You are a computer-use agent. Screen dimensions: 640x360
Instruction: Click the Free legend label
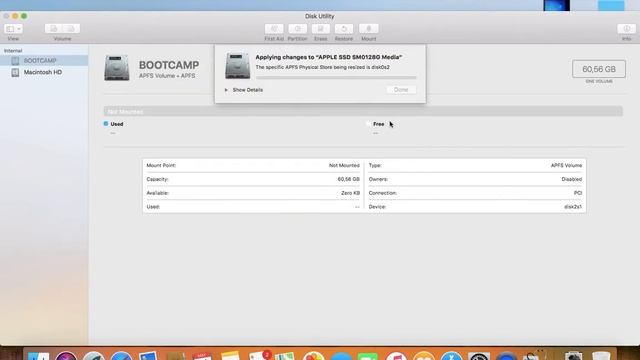click(x=378, y=124)
